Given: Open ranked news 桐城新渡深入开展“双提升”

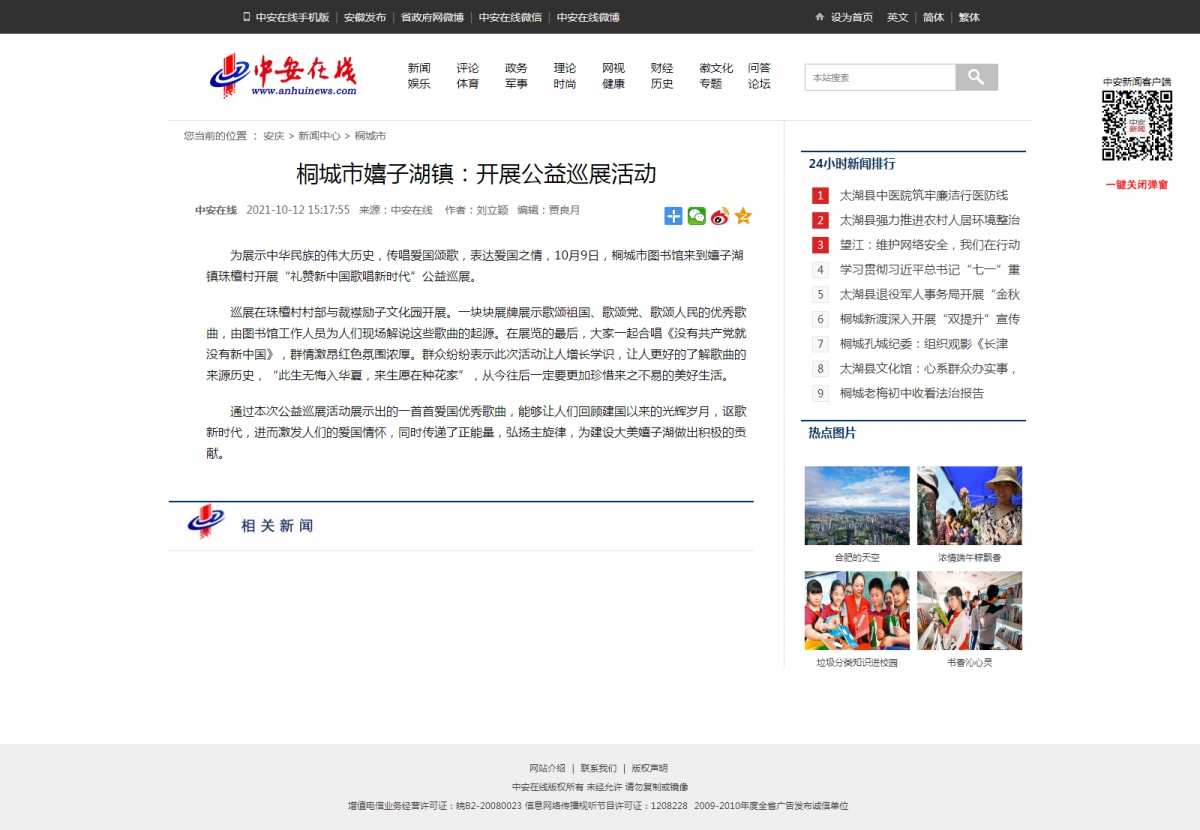Looking at the screenshot, I should click(x=930, y=319).
